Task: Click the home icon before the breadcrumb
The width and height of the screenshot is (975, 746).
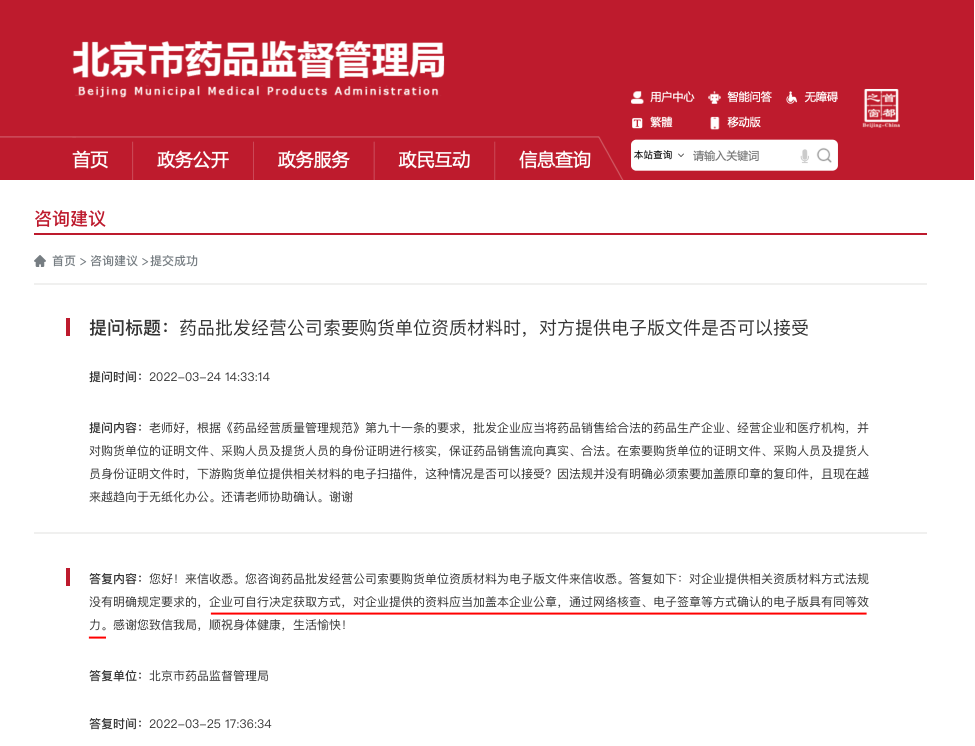Action: click(40, 260)
